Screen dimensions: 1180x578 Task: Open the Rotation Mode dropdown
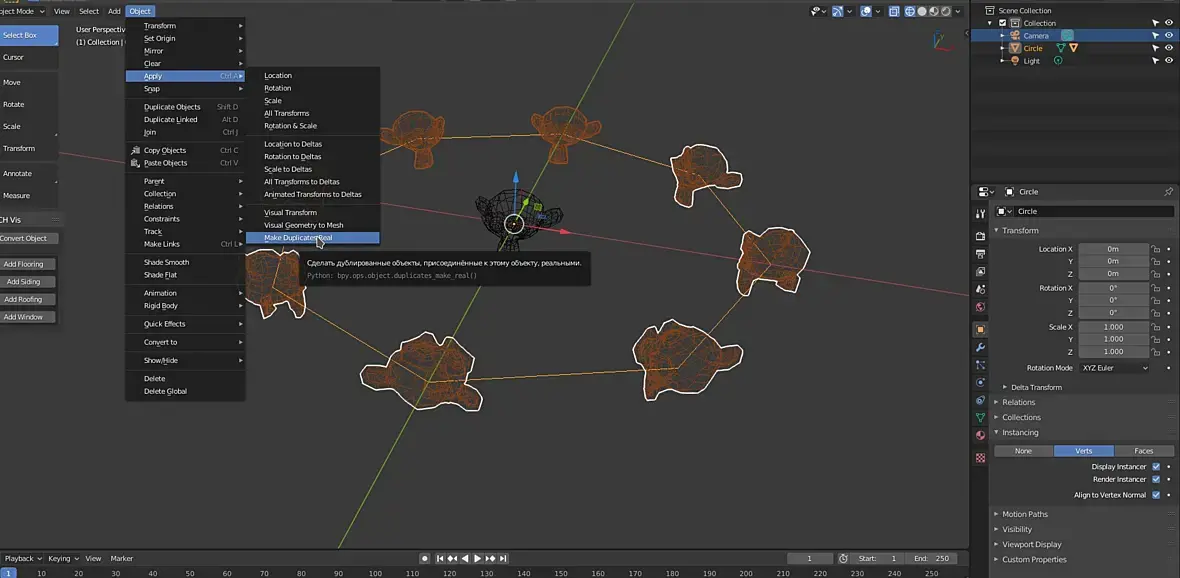pos(1114,368)
